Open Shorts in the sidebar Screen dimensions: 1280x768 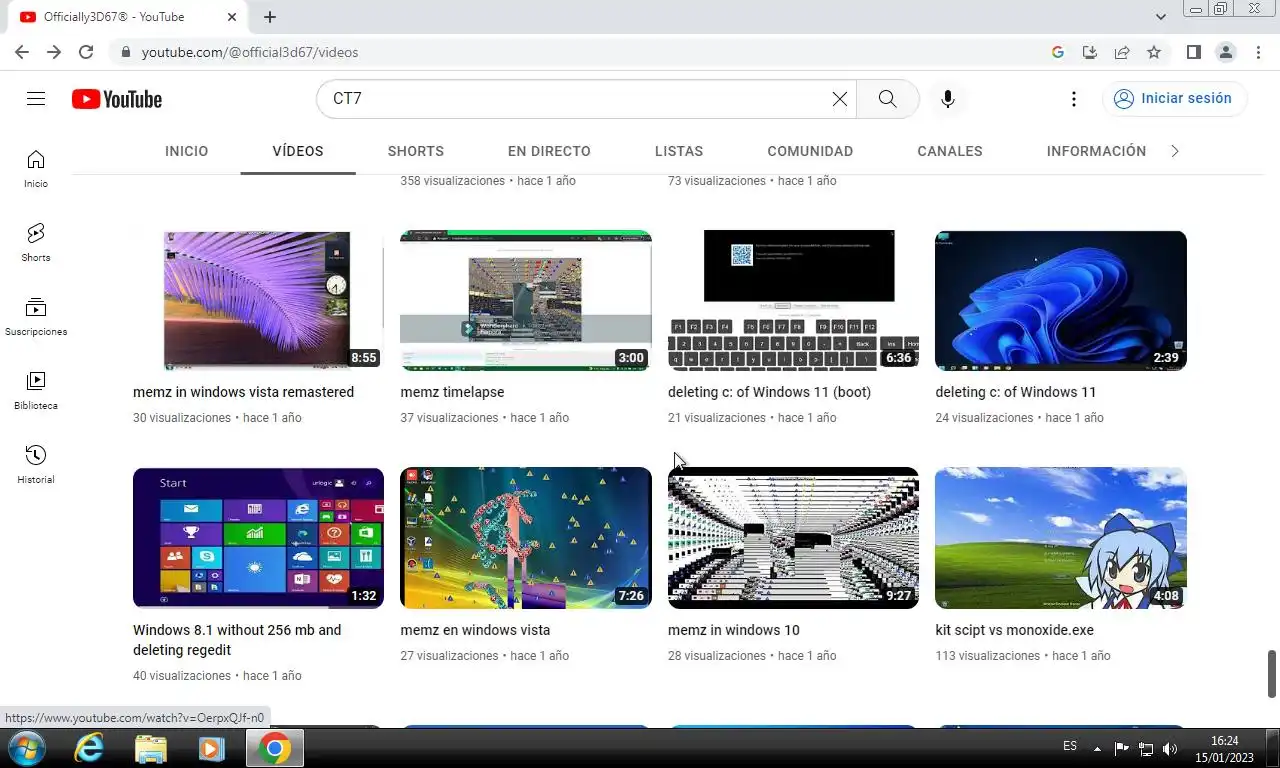36,242
